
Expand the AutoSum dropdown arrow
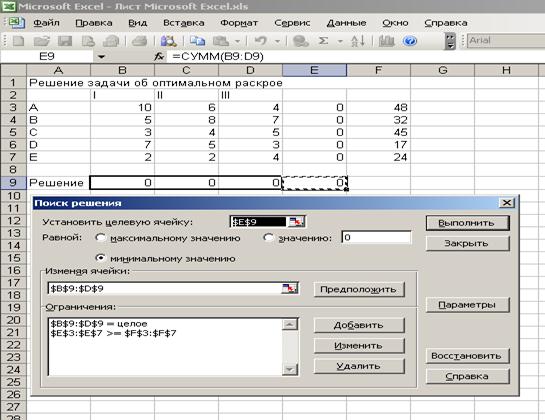pyautogui.click(x=340, y=41)
